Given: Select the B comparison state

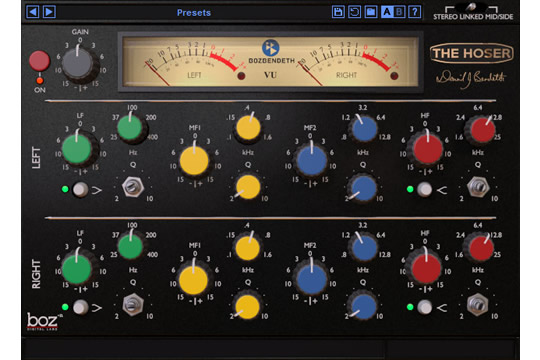Looking at the screenshot, I should click(x=399, y=12).
